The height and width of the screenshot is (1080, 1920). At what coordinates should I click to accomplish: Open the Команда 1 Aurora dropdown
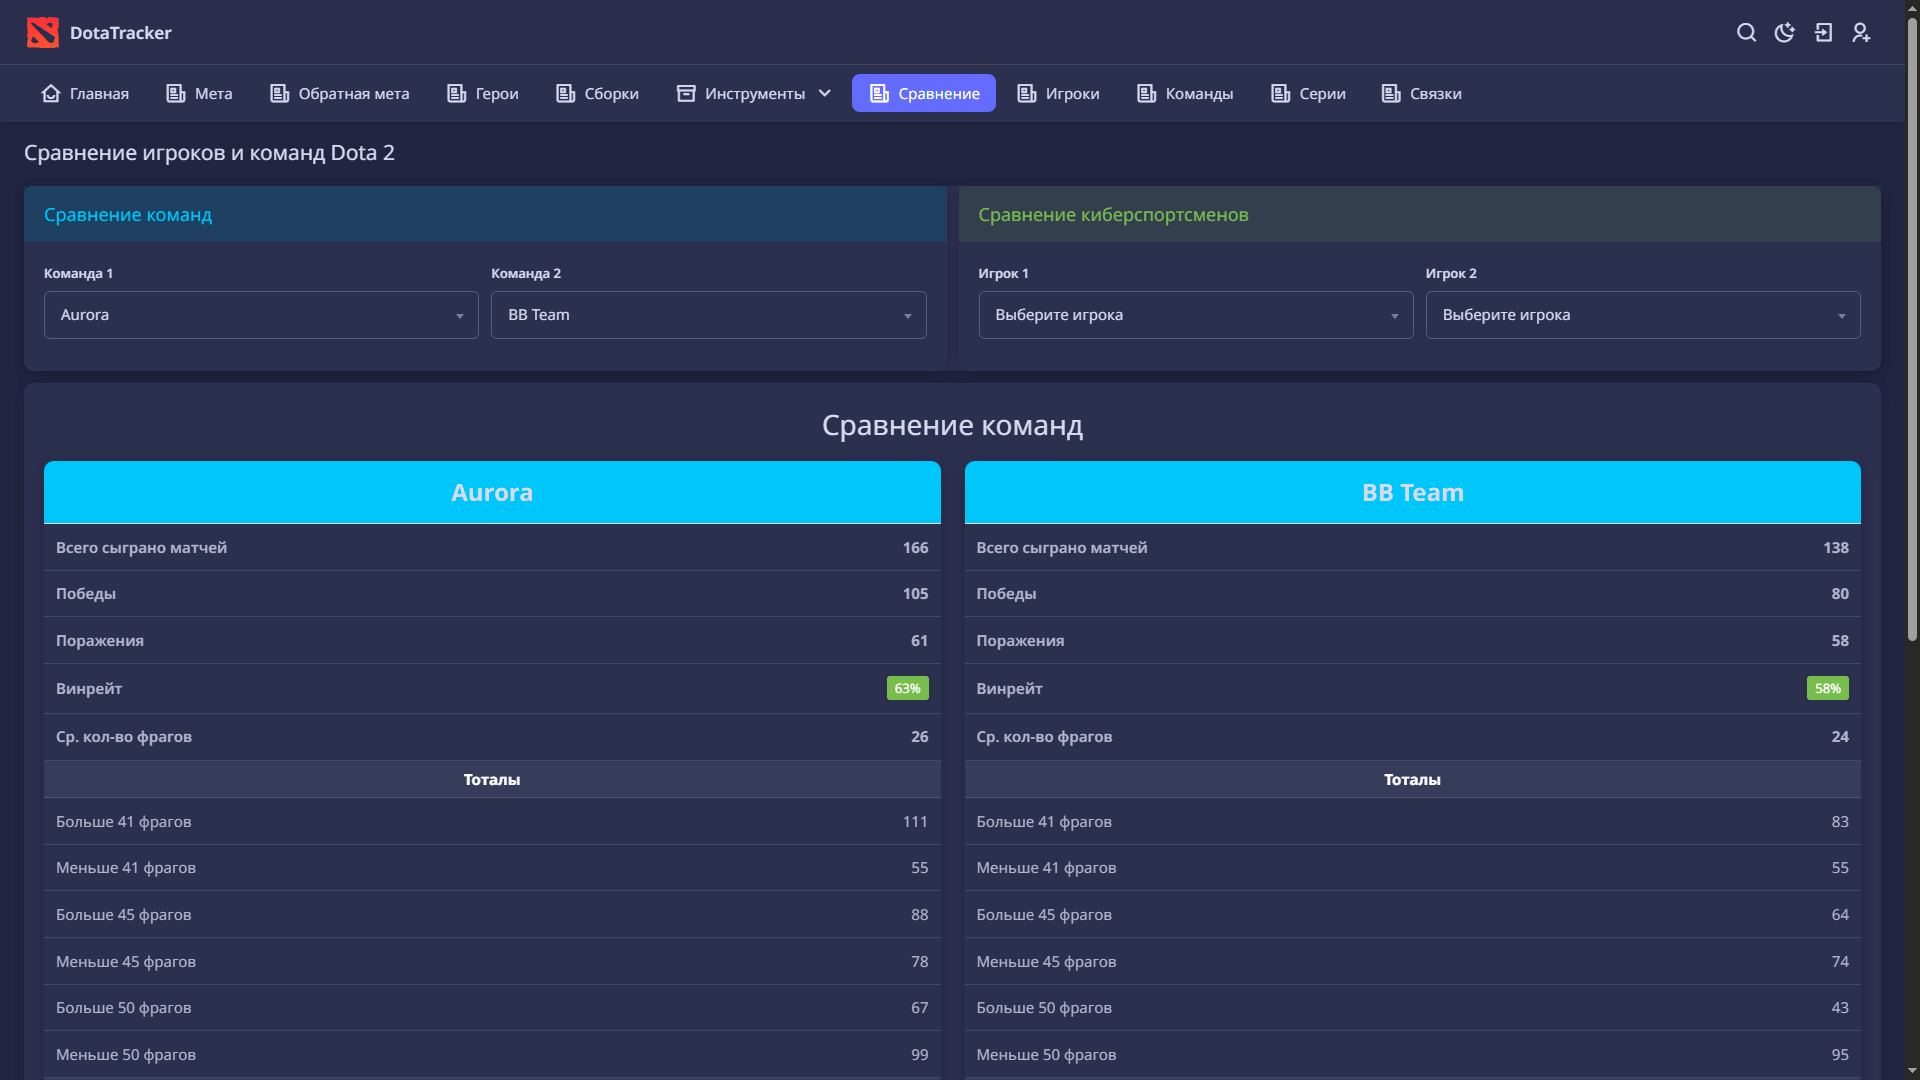261,315
